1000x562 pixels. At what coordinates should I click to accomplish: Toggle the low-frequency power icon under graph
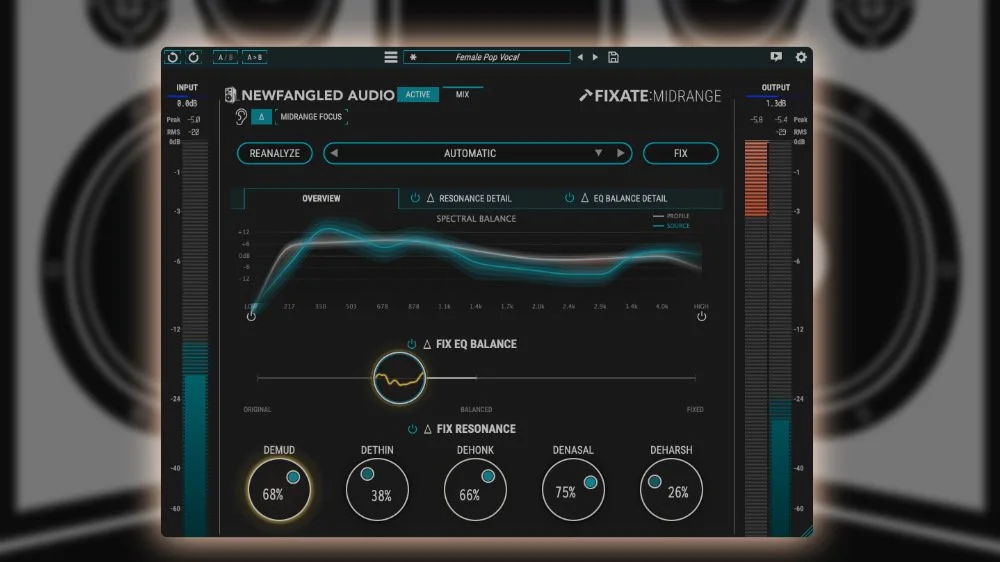pos(251,316)
